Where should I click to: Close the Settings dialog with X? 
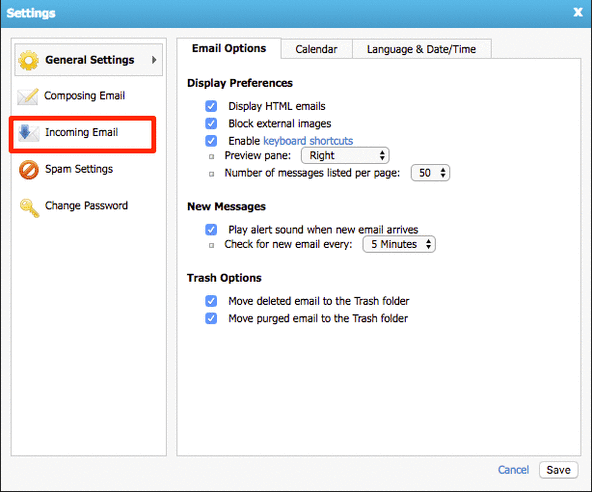[578, 12]
